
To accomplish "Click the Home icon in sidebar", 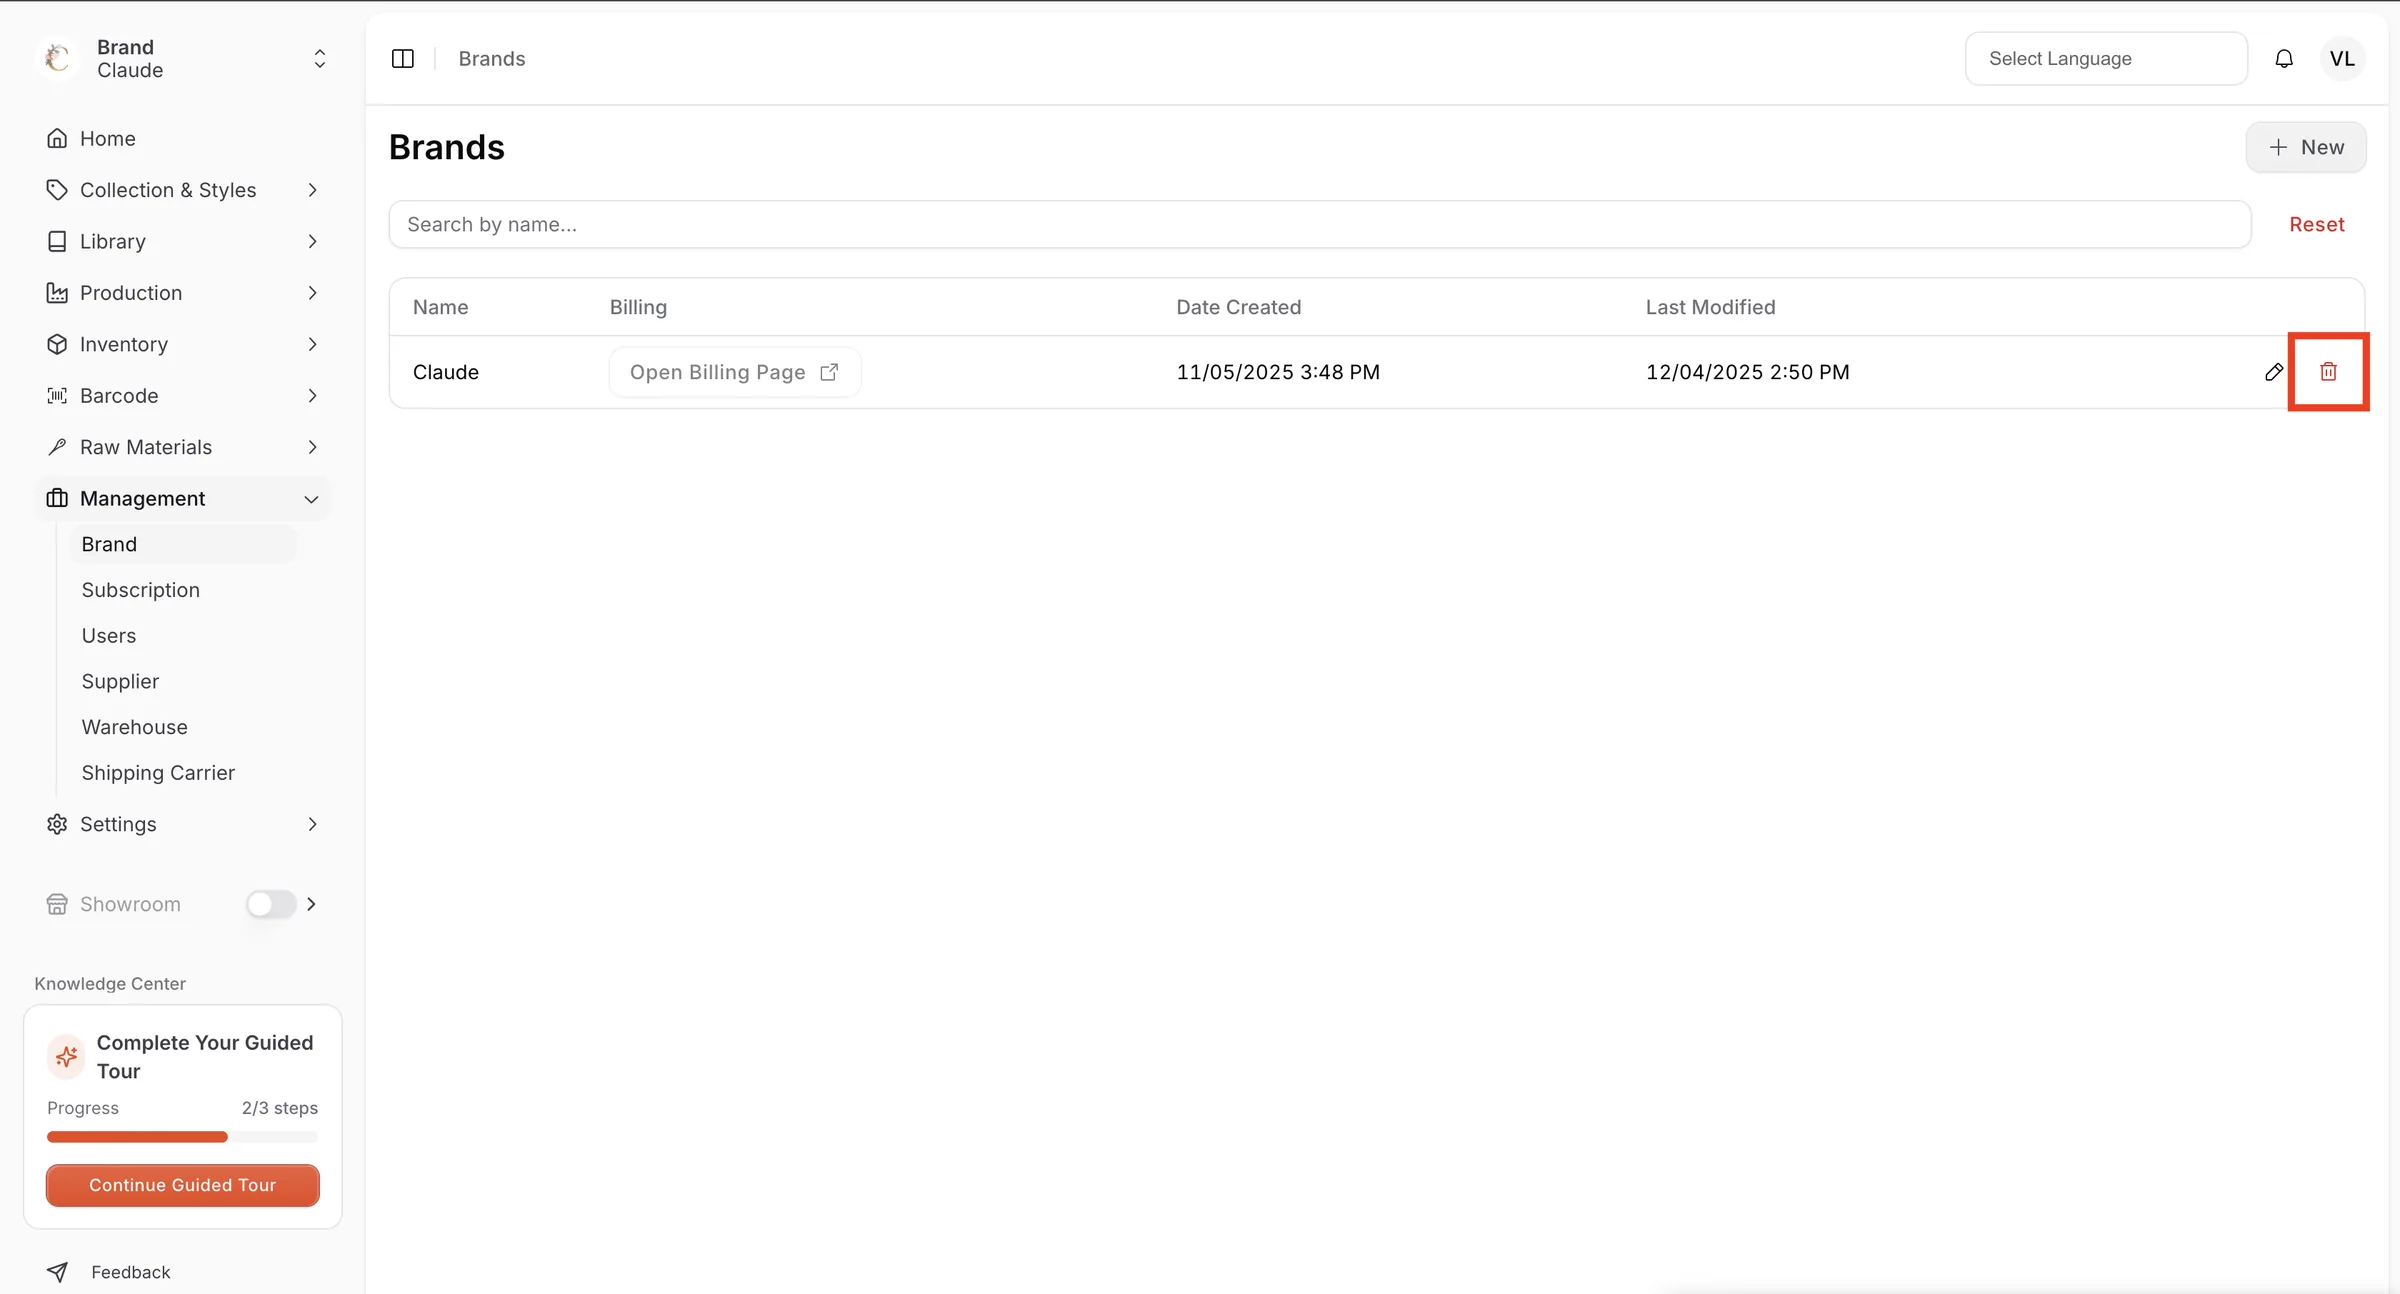I will pyautogui.click(x=57, y=138).
